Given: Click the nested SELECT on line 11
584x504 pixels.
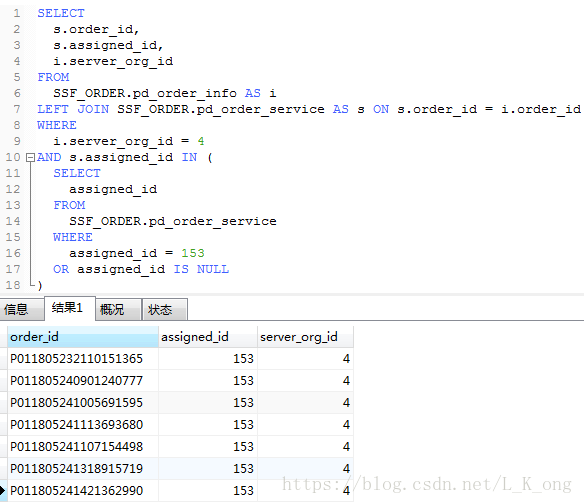Looking at the screenshot, I should coord(77,174).
